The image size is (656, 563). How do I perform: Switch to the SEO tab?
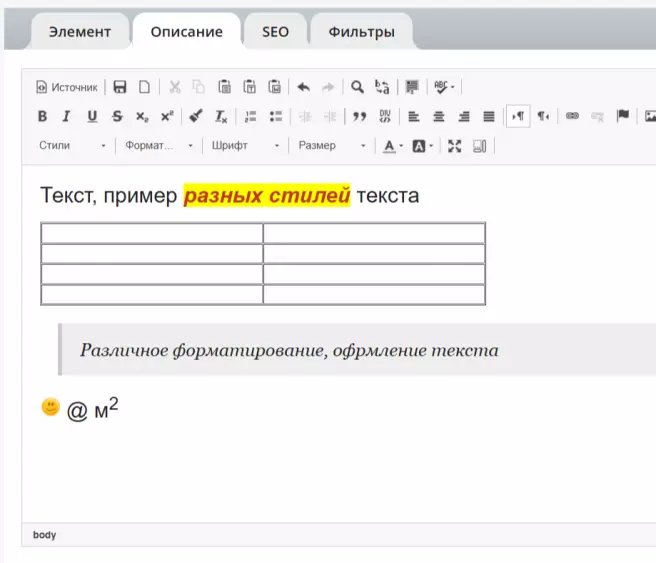click(275, 31)
